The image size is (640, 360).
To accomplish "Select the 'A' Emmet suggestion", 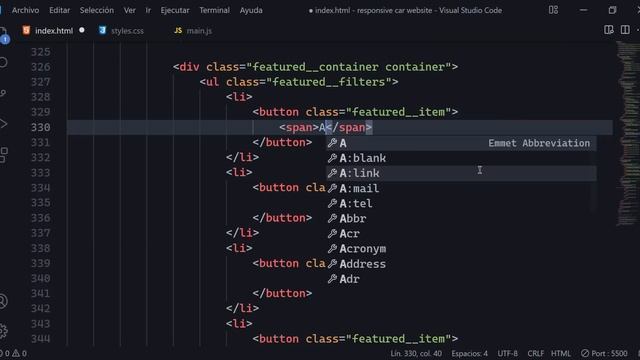I will pyautogui.click(x=461, y=143).
